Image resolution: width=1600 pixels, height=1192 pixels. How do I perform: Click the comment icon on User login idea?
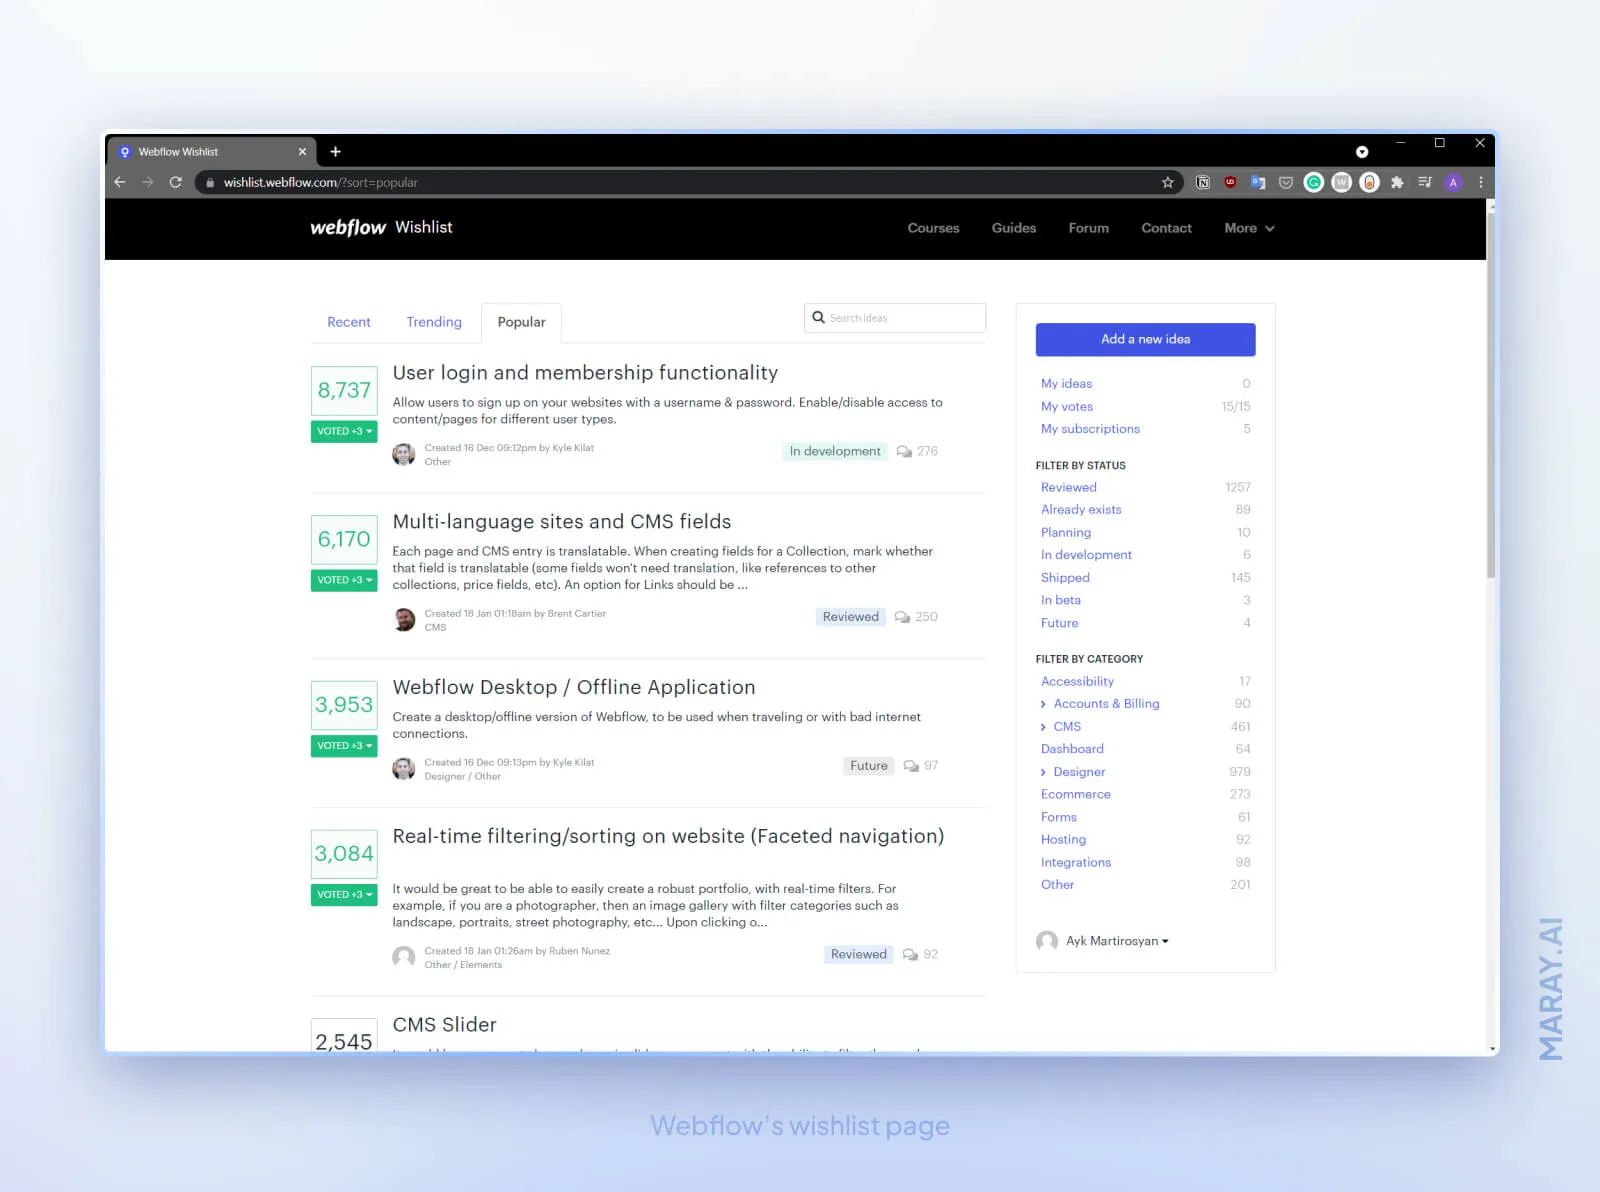(903, 451)
